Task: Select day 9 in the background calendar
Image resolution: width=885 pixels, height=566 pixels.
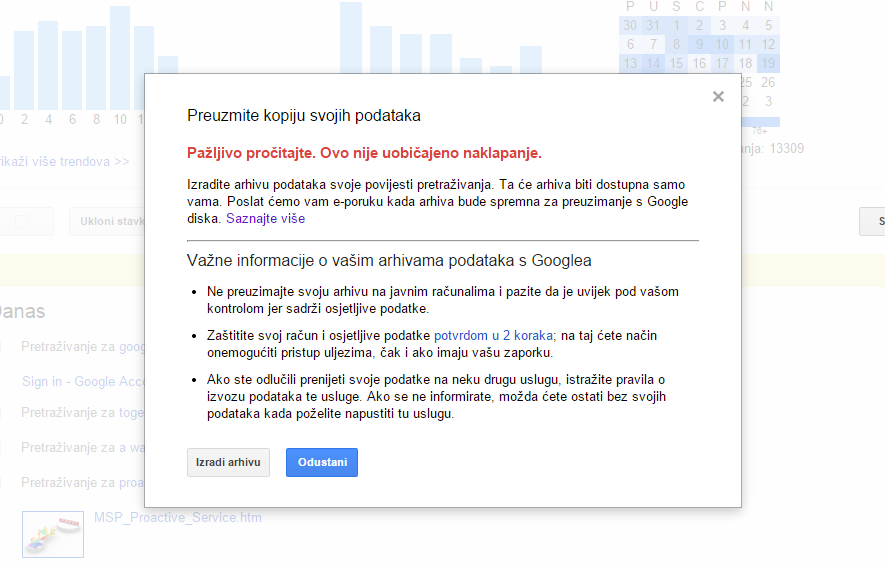Action: click(699, 44)
